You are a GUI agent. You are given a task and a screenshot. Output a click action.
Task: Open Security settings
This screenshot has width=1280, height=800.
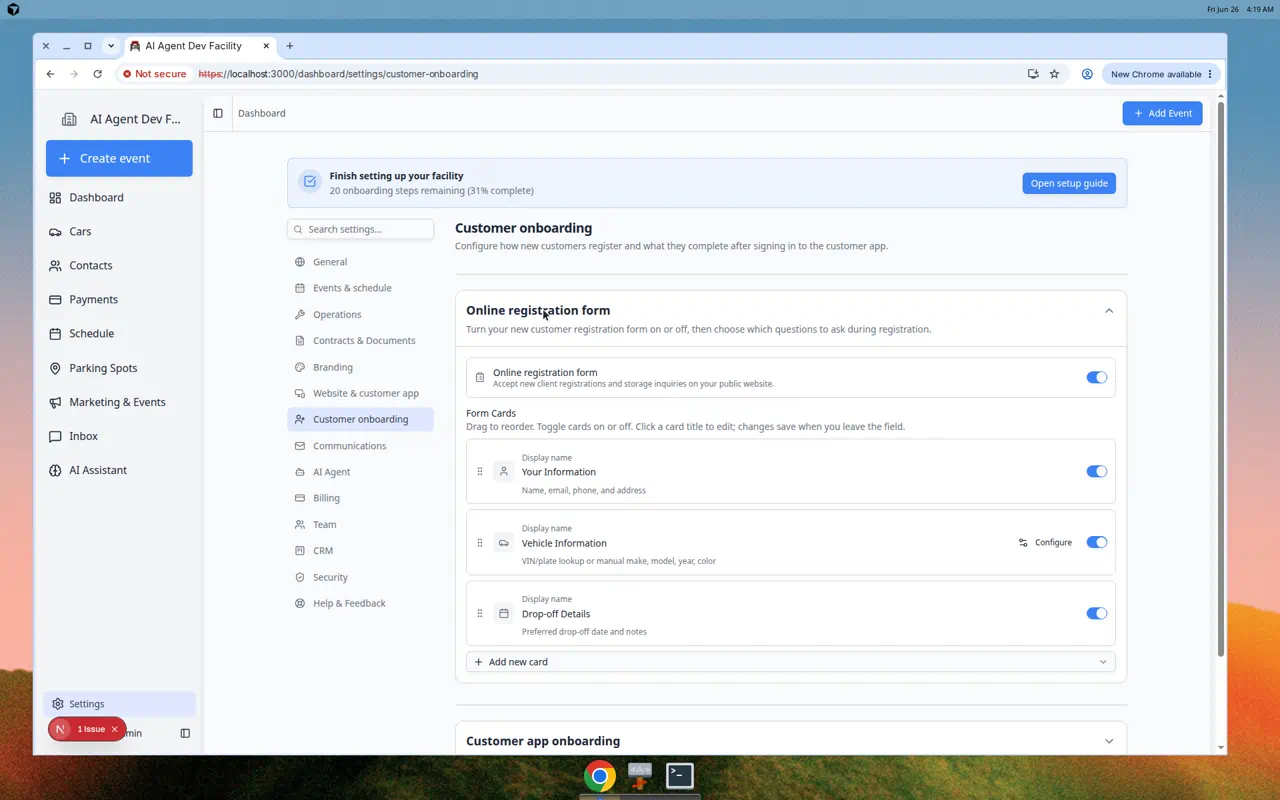pos(360,577)
